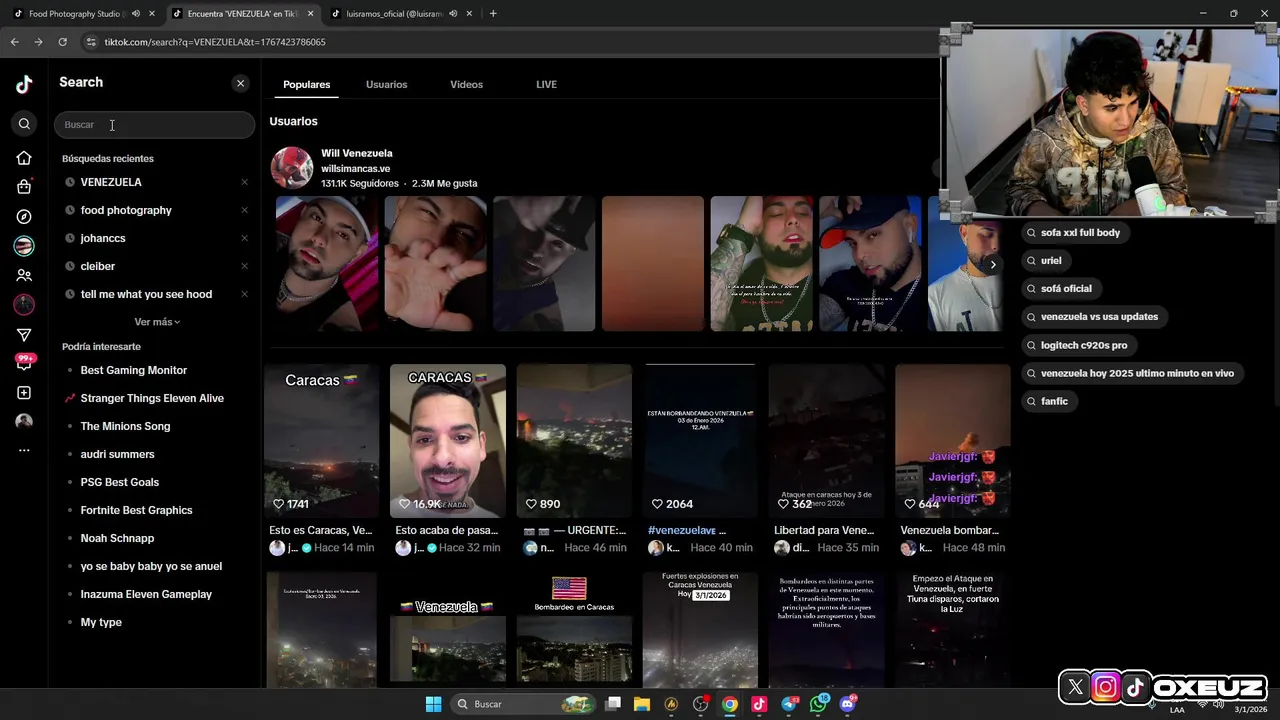This screenshot has height=720, width=1280.
Task: Open the More three-dots icon in sidebar
Action: (x=24, y=451)
